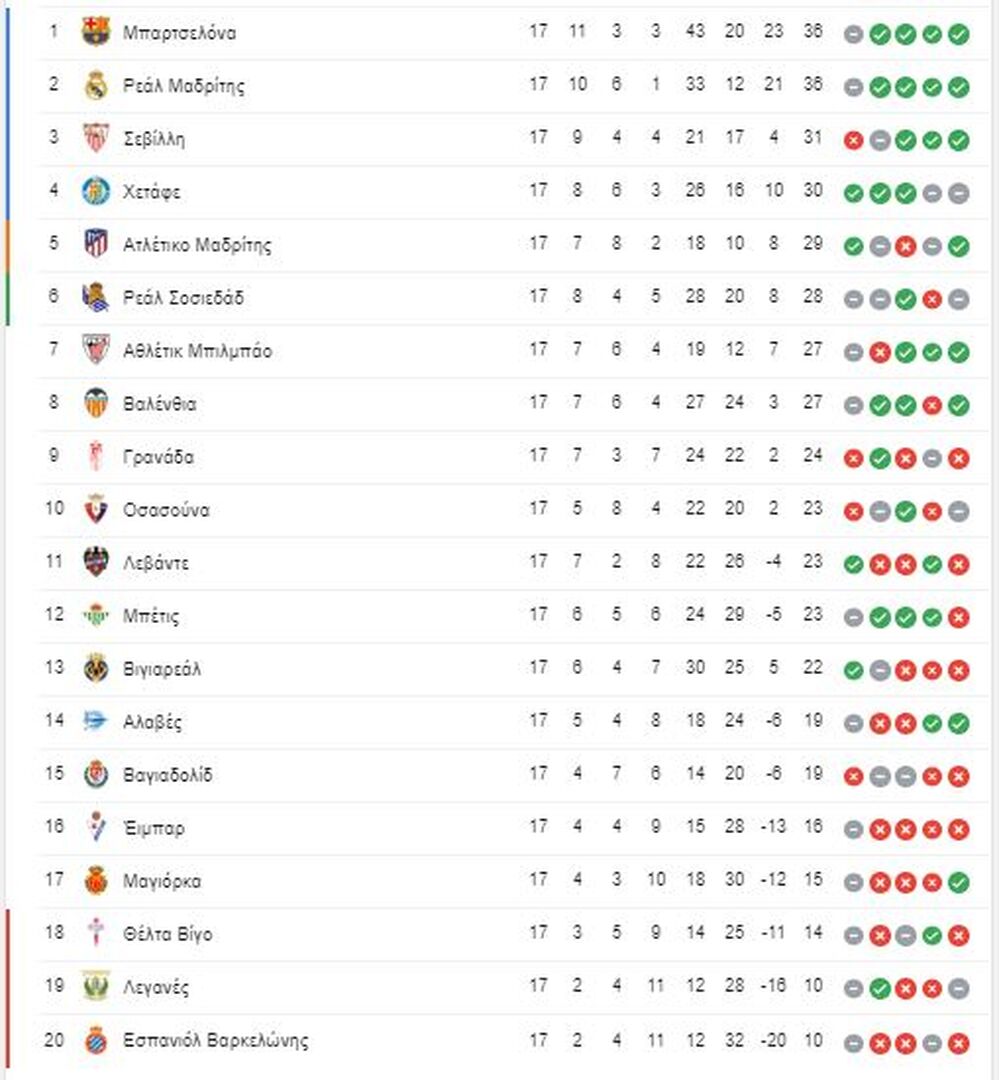Click the Λεγανές team name
The image size is (999, 1080).
155,987
